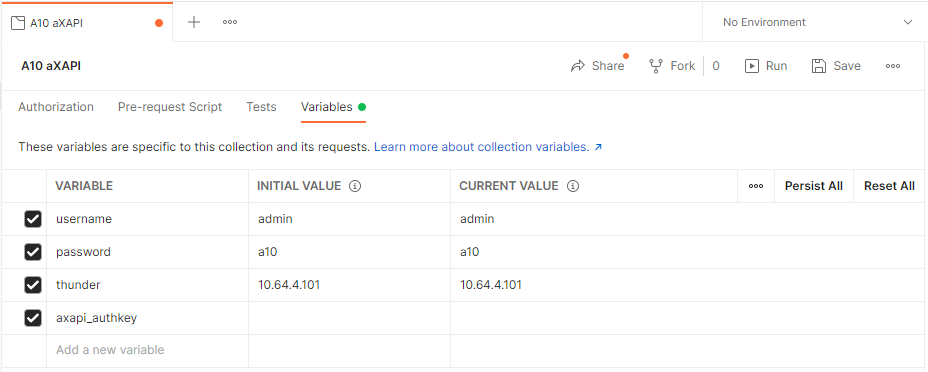This screenshot has height=372, width=928.
Task: Open a new tab with plus icon
Action: [x=194, y=22]
